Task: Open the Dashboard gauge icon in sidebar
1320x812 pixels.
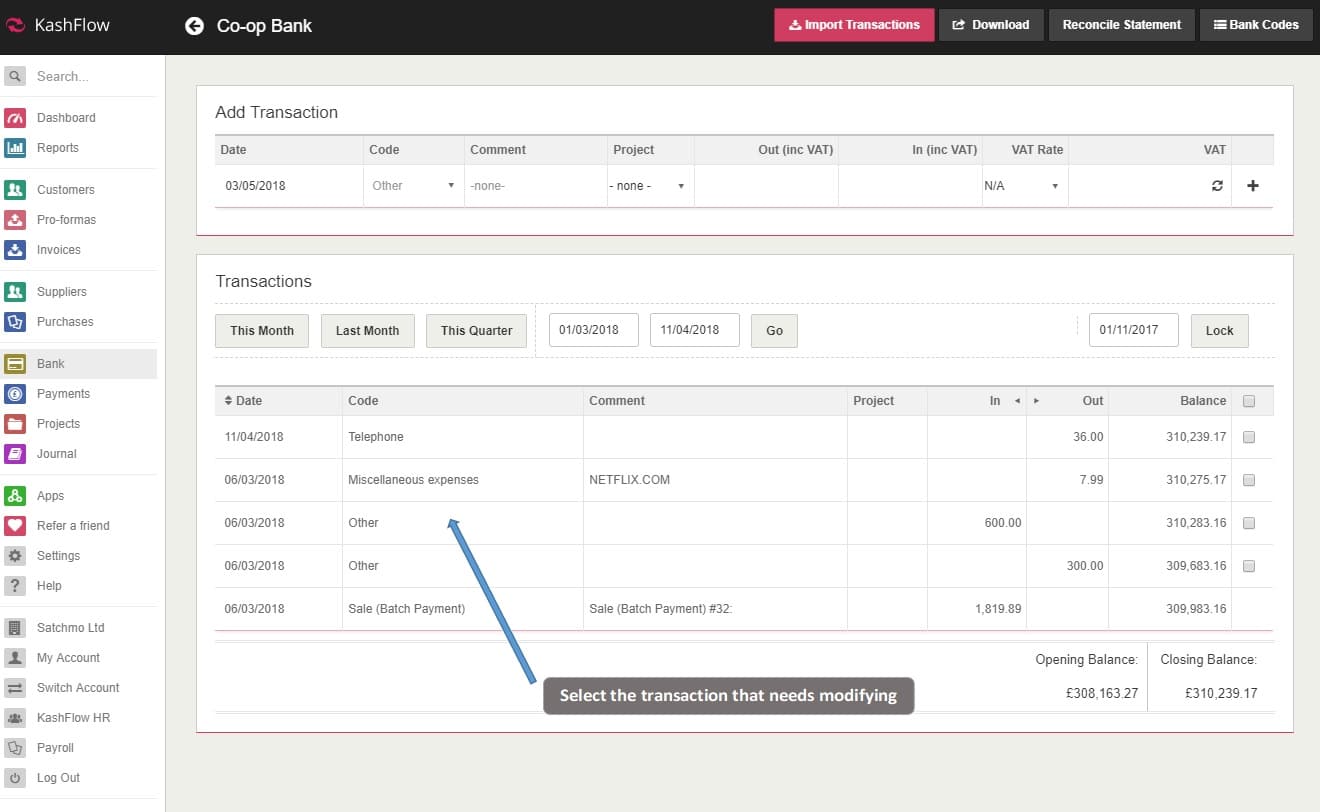Action: tap(15, 118)
